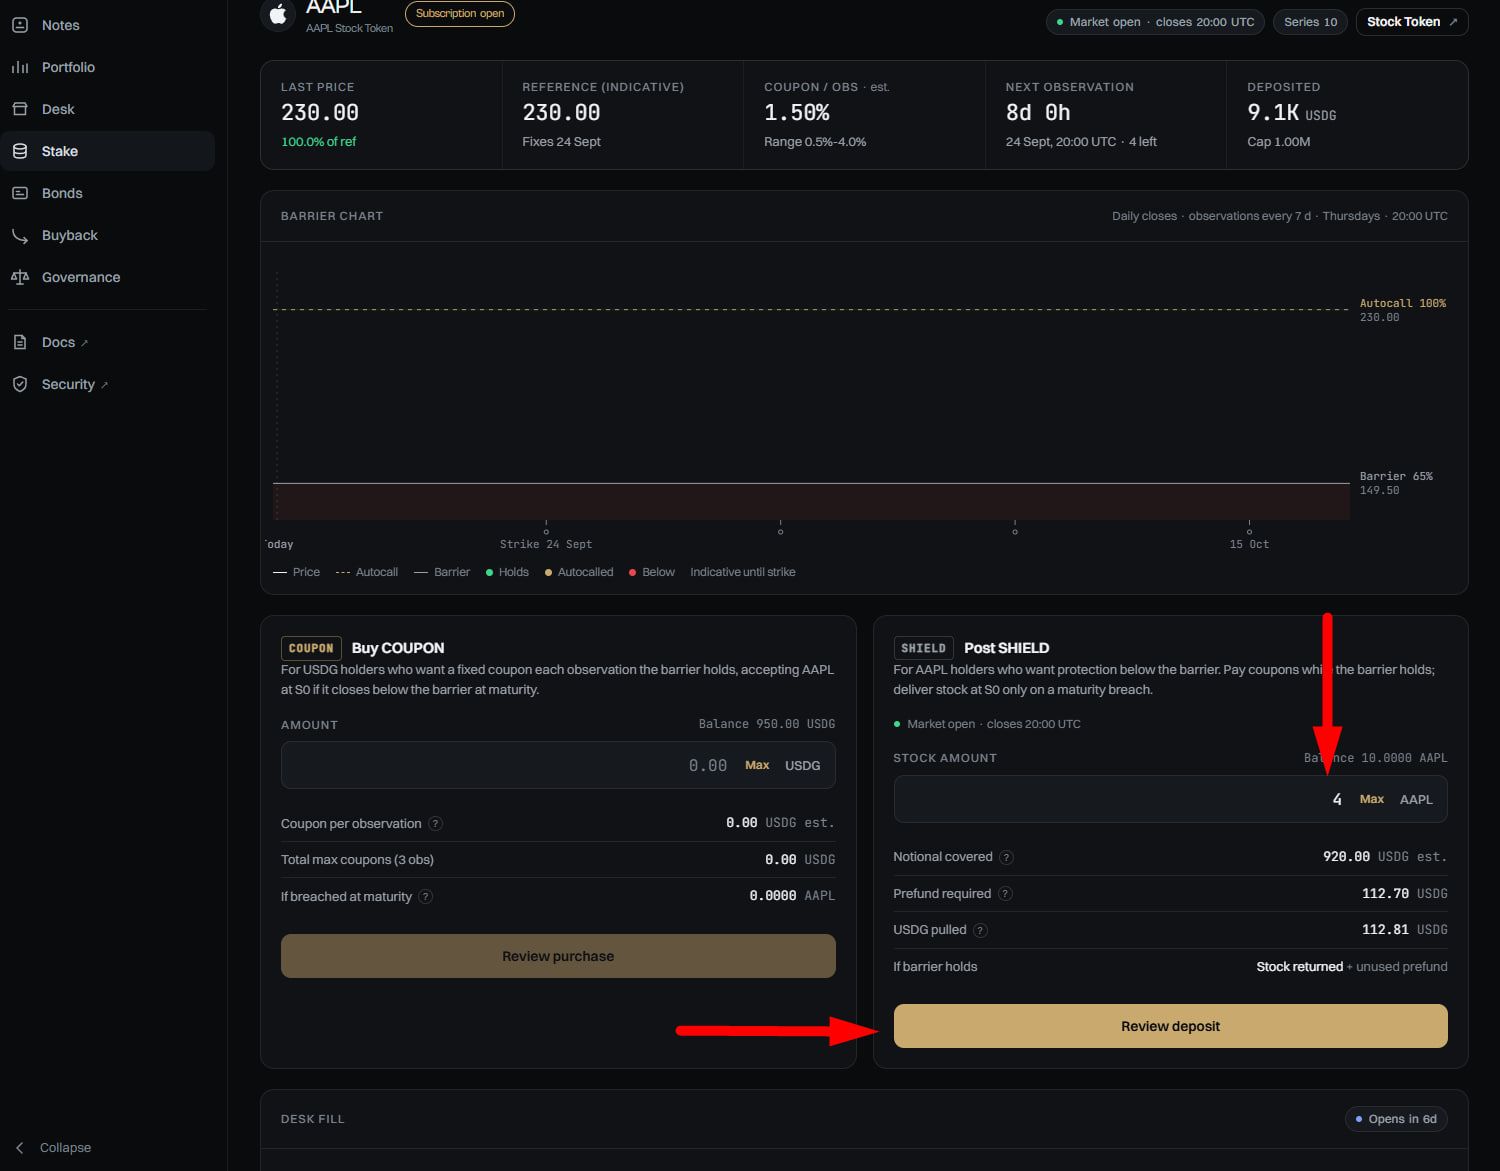Click the Notes sidebar icon
This screenshot has width=1500, height=1171.
click(20, 25)
